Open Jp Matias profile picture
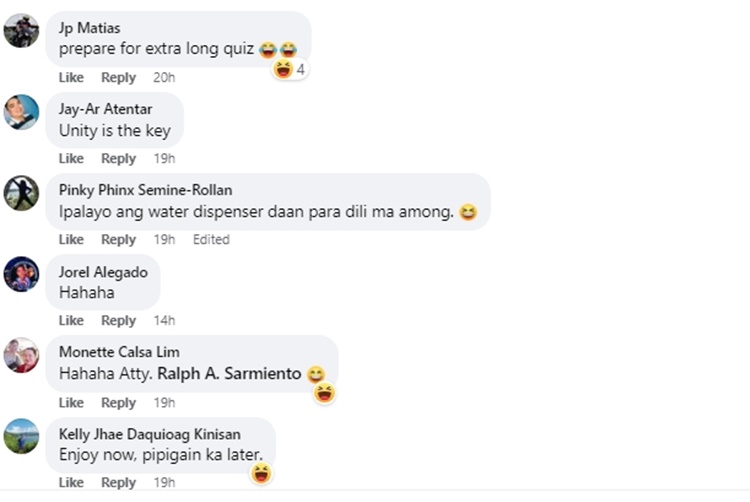 21,30
